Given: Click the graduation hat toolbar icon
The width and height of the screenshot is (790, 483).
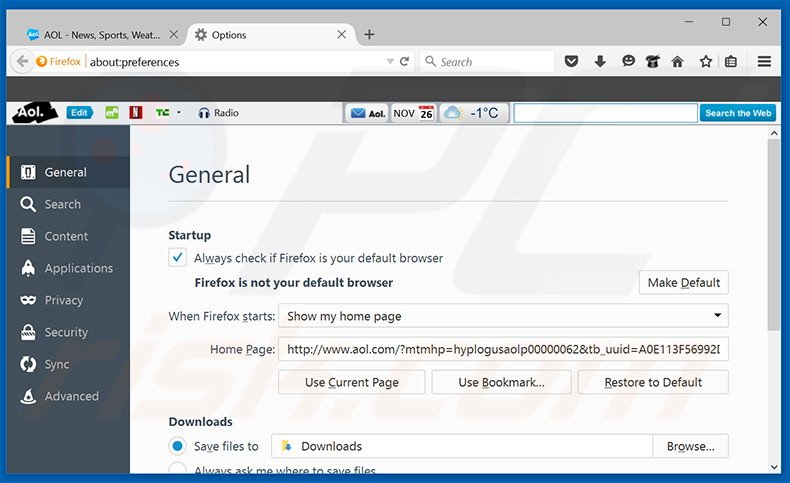Looking at the screenshot, I should (x=652, y=61).
